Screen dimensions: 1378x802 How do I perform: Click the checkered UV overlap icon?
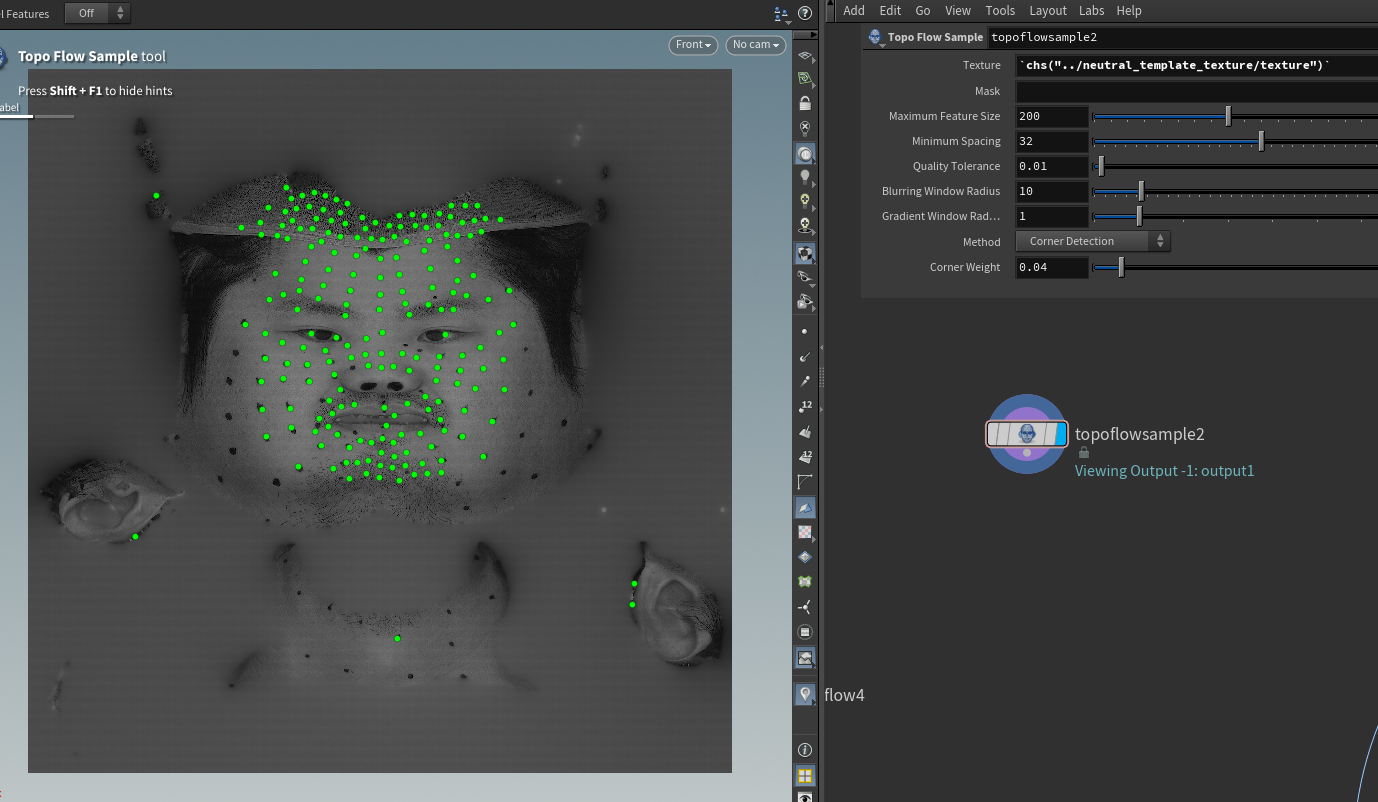point(805,532)
